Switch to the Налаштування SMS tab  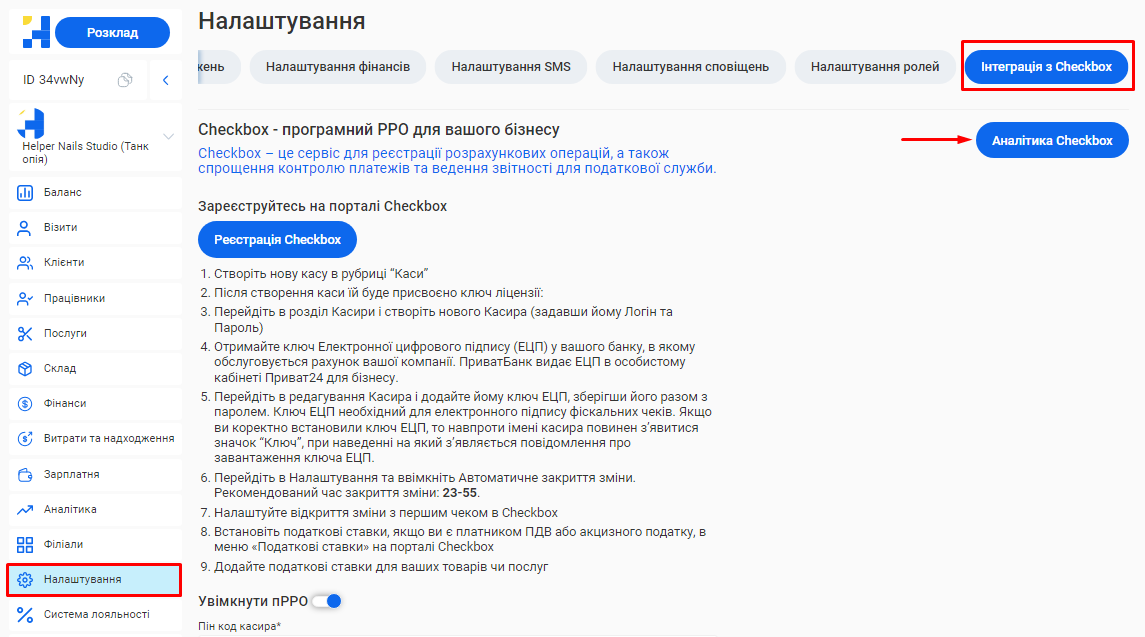point(510,67)
